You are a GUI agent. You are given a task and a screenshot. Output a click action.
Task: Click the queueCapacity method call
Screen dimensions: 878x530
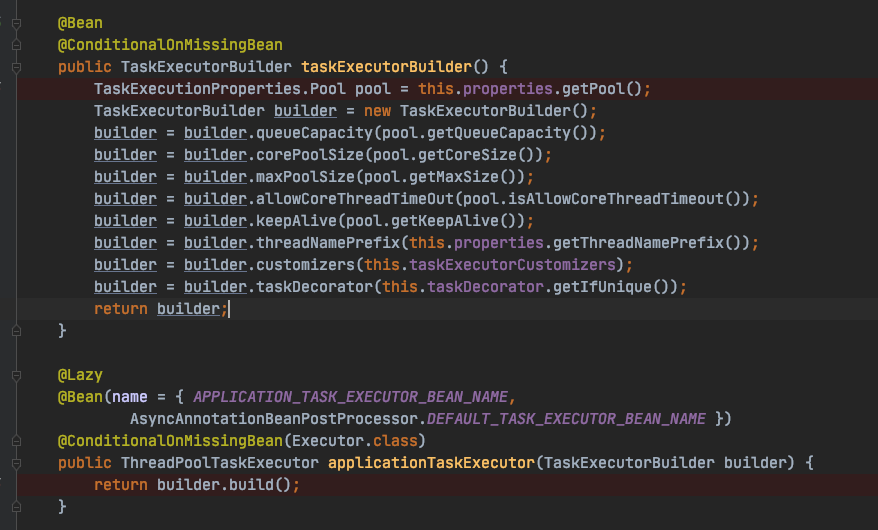pyautogui.click(x=314, y=133)
